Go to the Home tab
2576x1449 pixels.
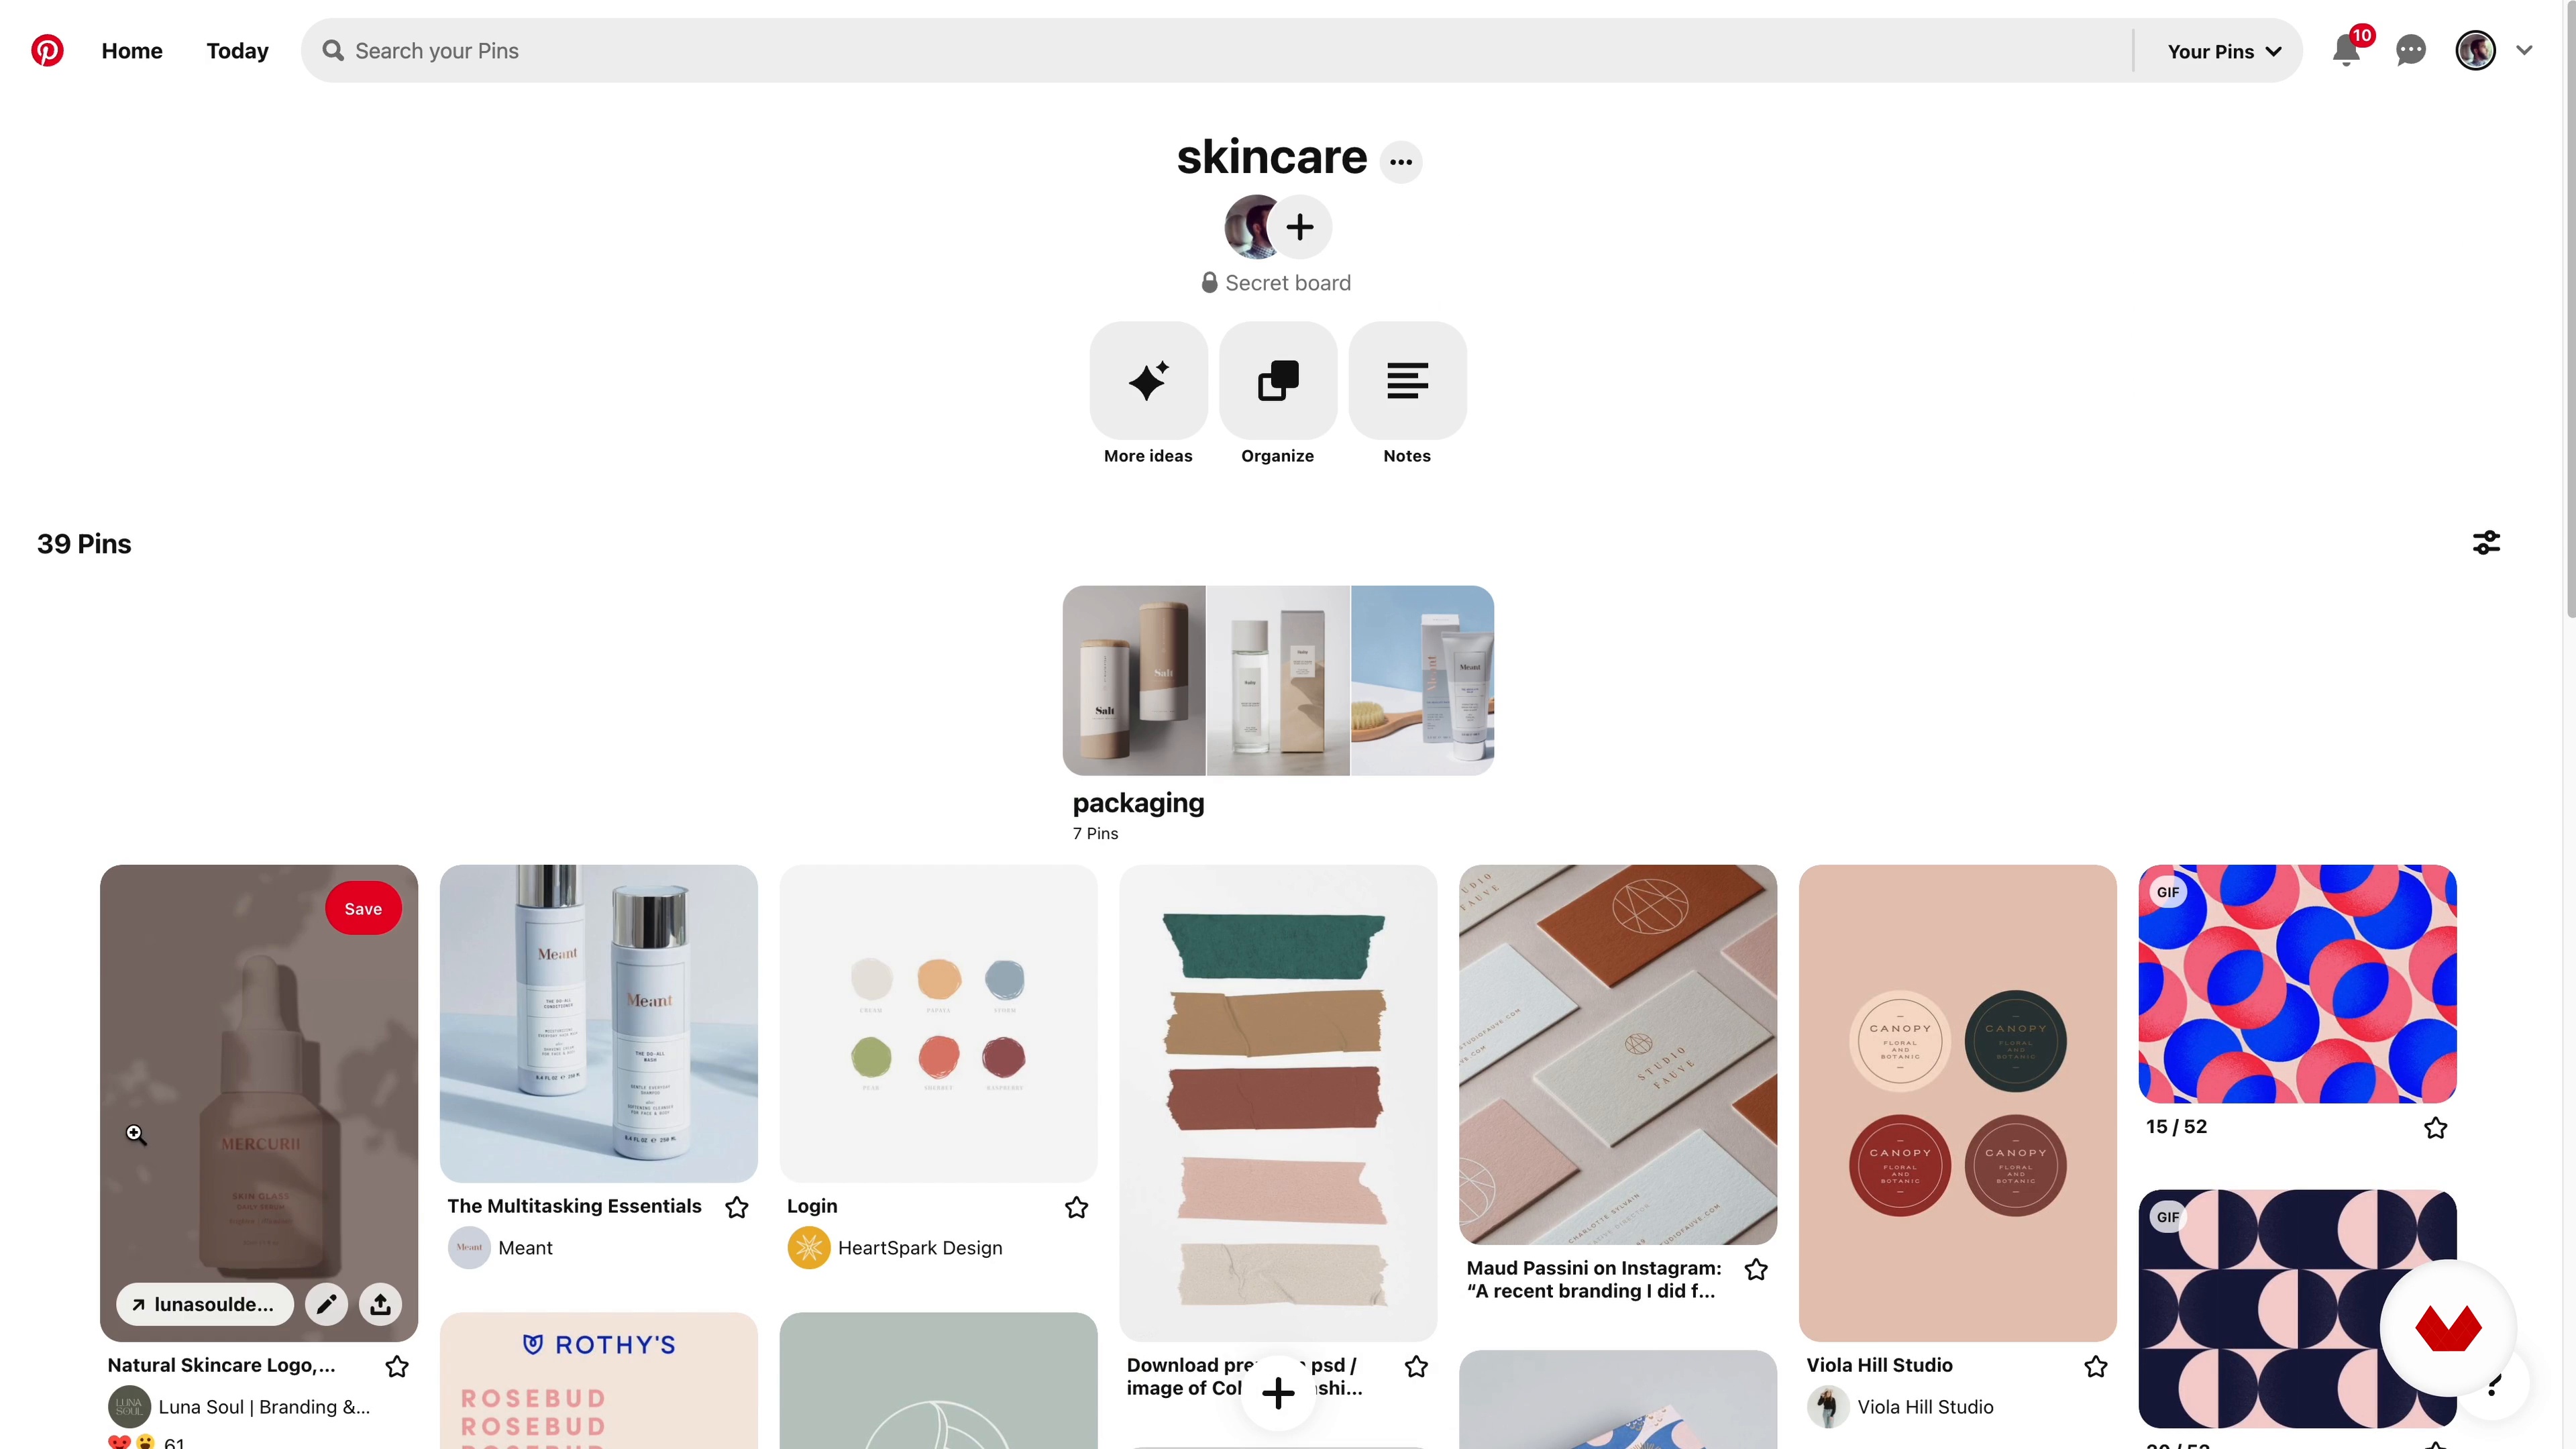[132, 51]
